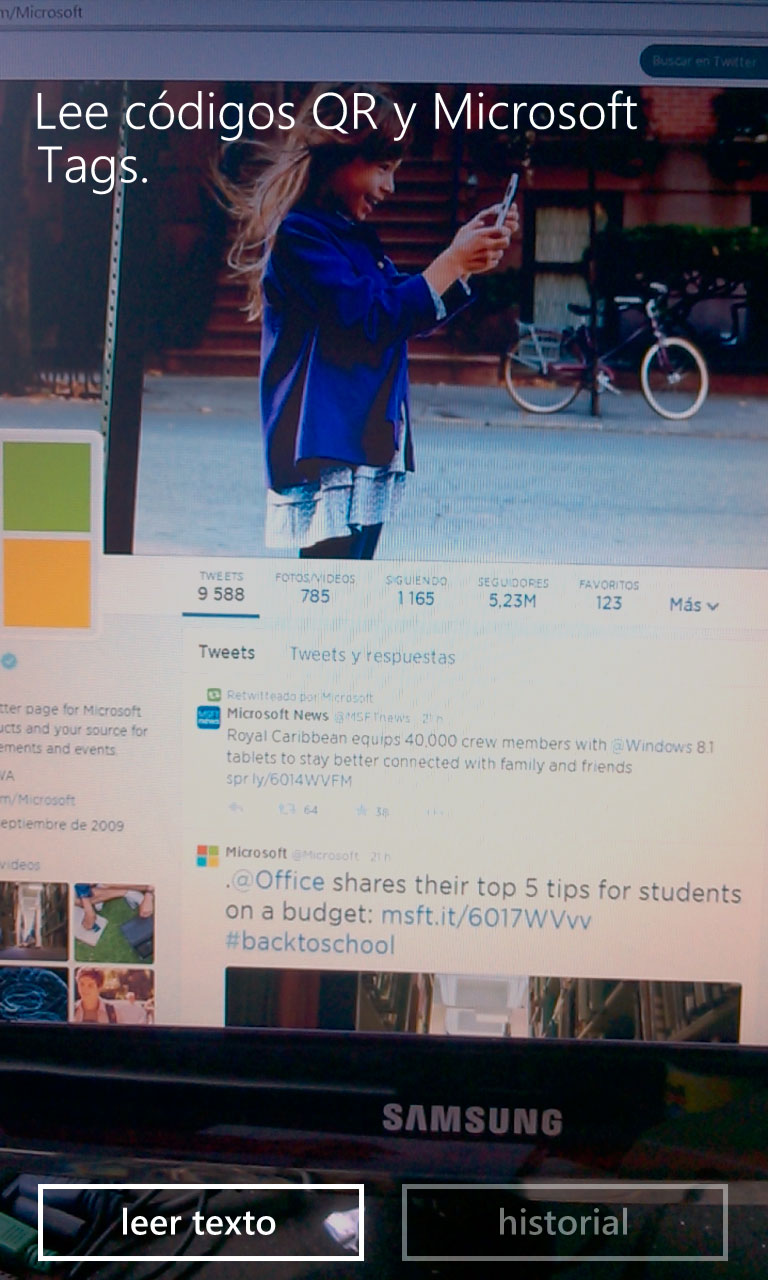
Task: Click the Microsoft four-color logo avatar in tweet
Action: pyautogui.click(x=207, y=856)
